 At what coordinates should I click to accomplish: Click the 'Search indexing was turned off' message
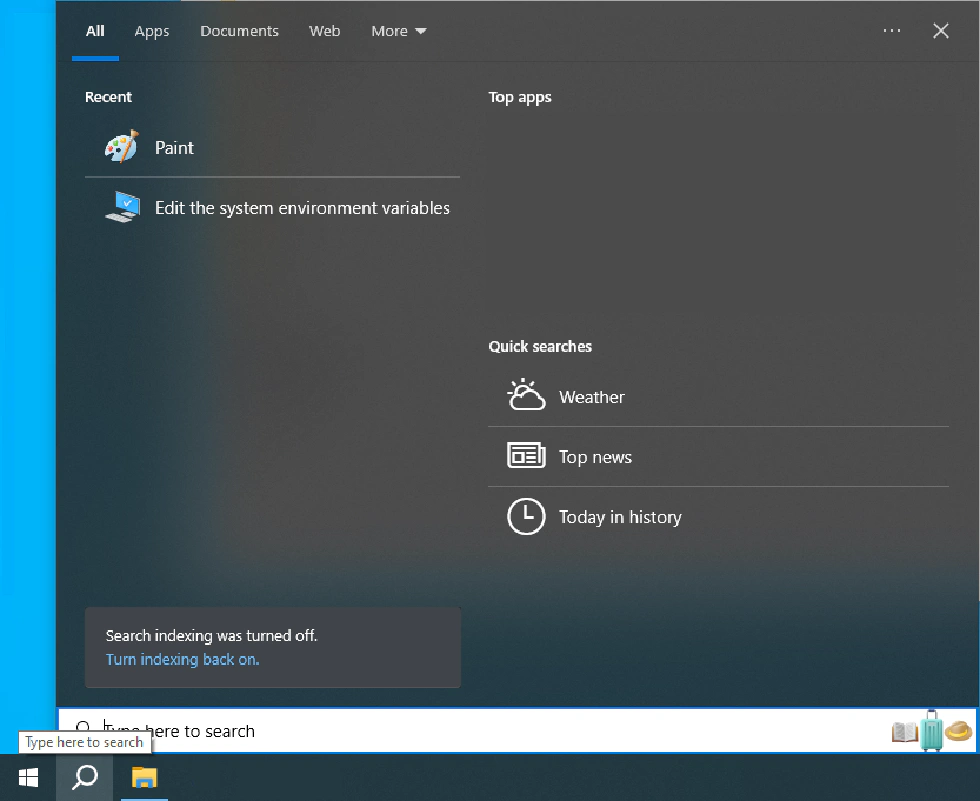tap(211, 635)
